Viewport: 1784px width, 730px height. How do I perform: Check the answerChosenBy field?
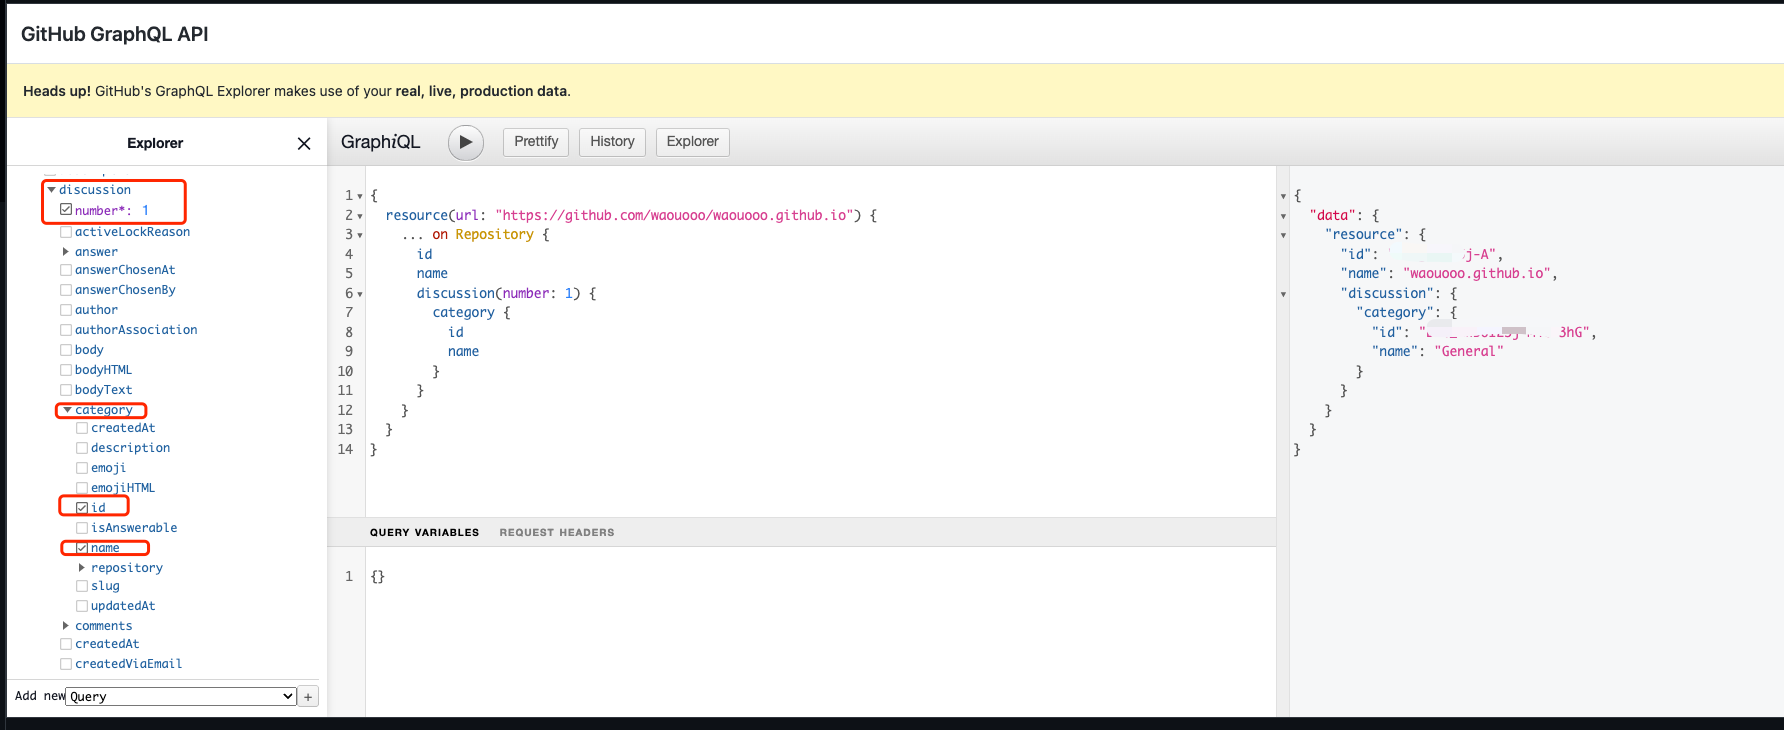click(x=66, y=290)
